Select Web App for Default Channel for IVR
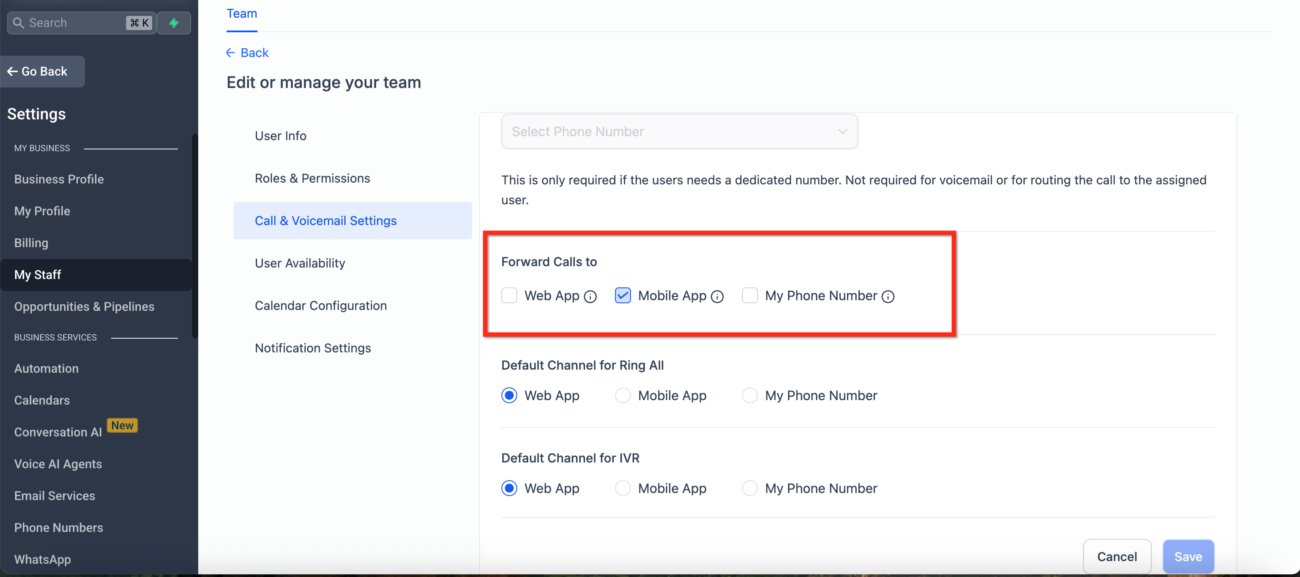The height and width of the screenshot is (577, 1300). [x=510, y=489]
